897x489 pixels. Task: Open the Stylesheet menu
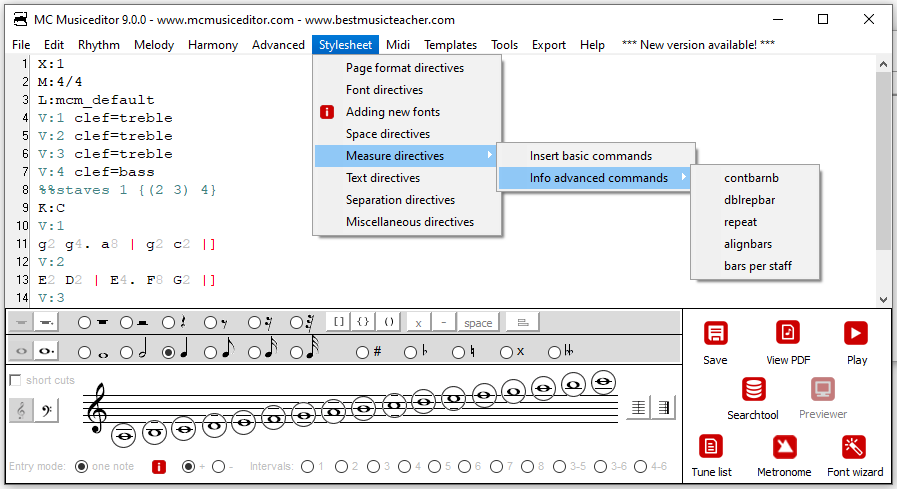[x=345, y=45]
